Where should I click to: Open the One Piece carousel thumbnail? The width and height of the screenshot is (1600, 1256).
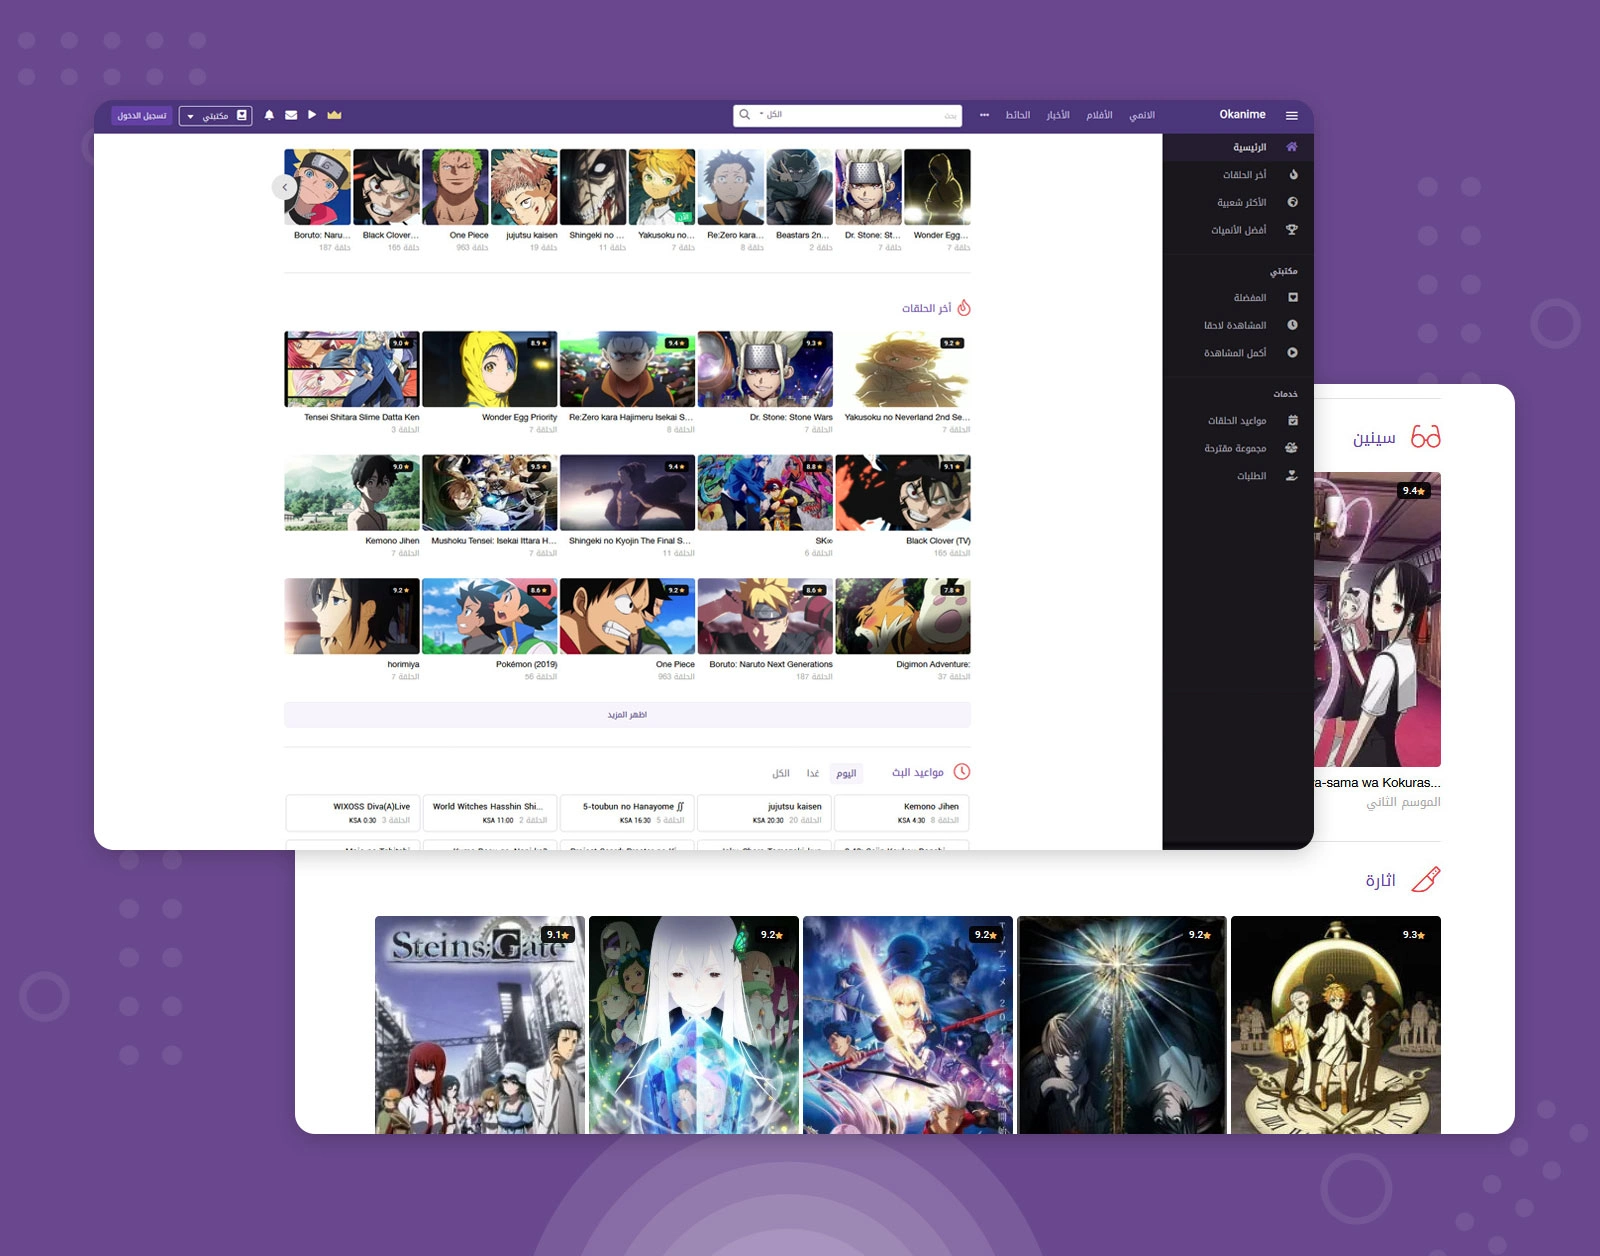pyautogui.click(x=456, y=187)
